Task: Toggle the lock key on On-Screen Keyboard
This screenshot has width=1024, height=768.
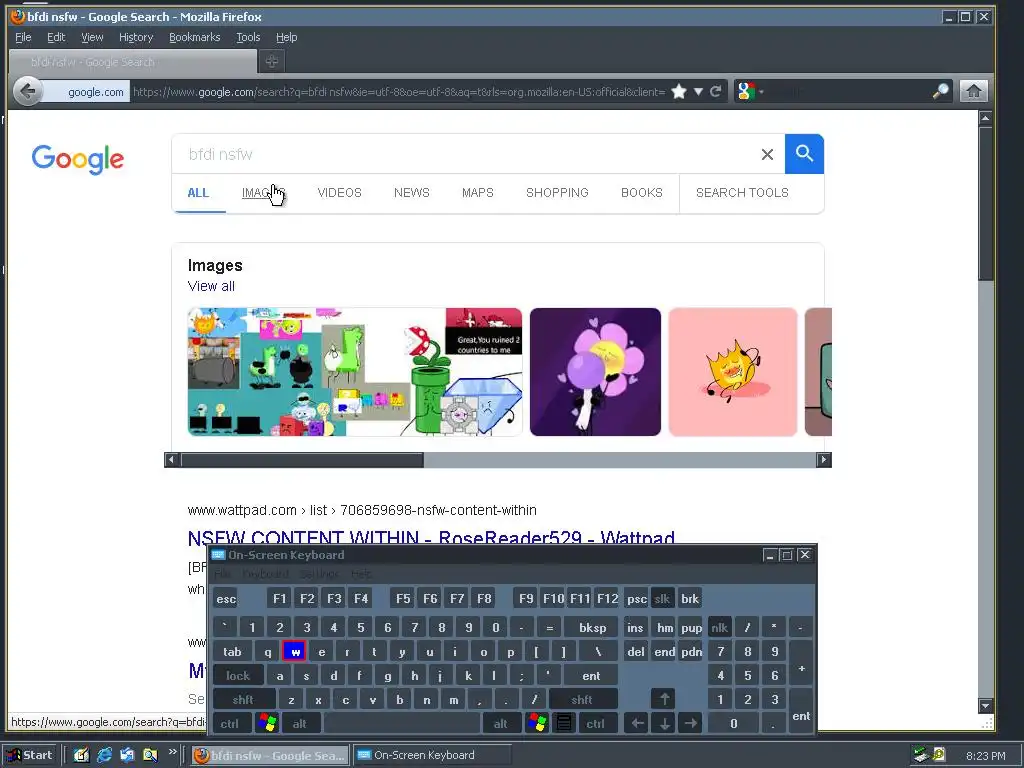Action: click(238, 675)
